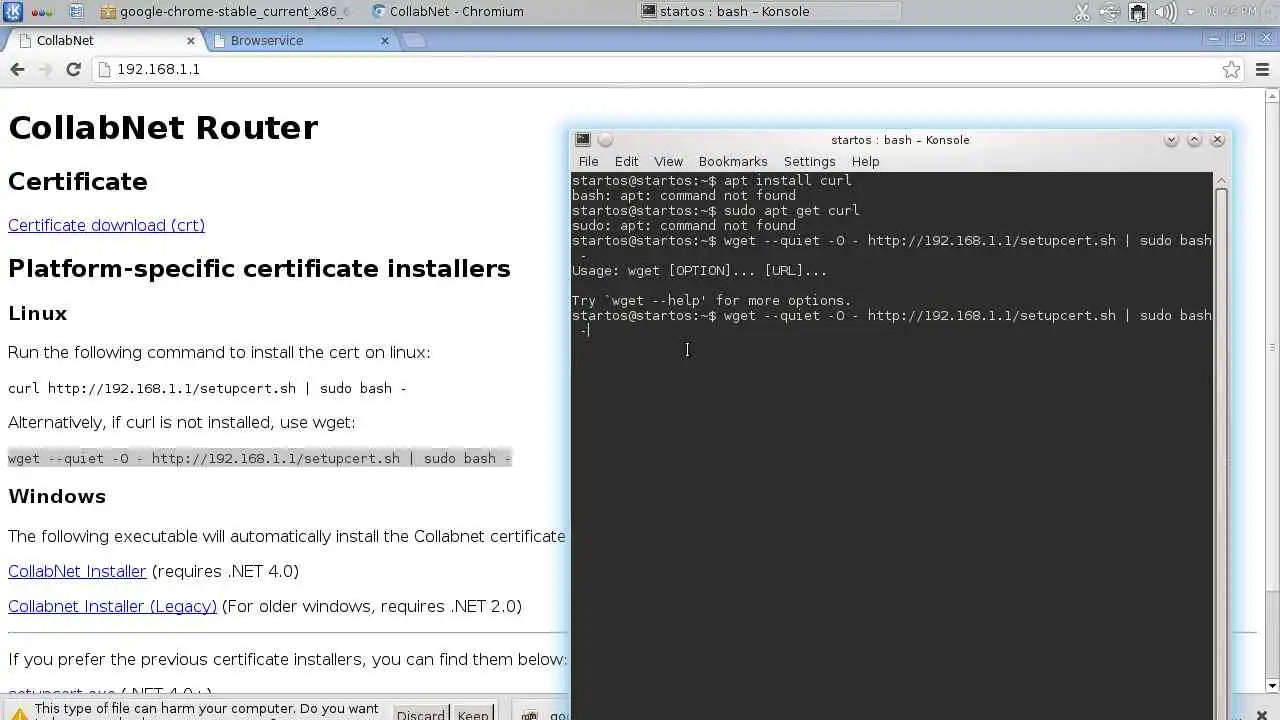The height and width of the screenshot is (720, 1280).
Task: Open the Konsole Edit menu
Action: [626, 161]
